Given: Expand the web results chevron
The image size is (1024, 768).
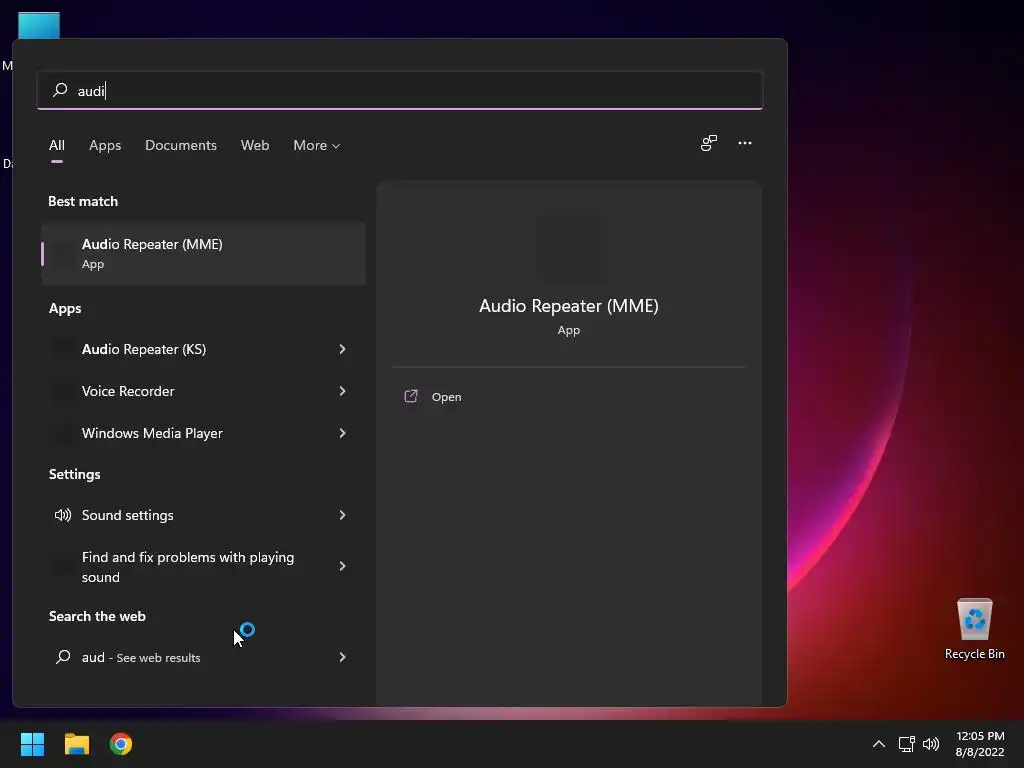Looking at the screenshot, I should pyautogui.click(x=342, y=657).
